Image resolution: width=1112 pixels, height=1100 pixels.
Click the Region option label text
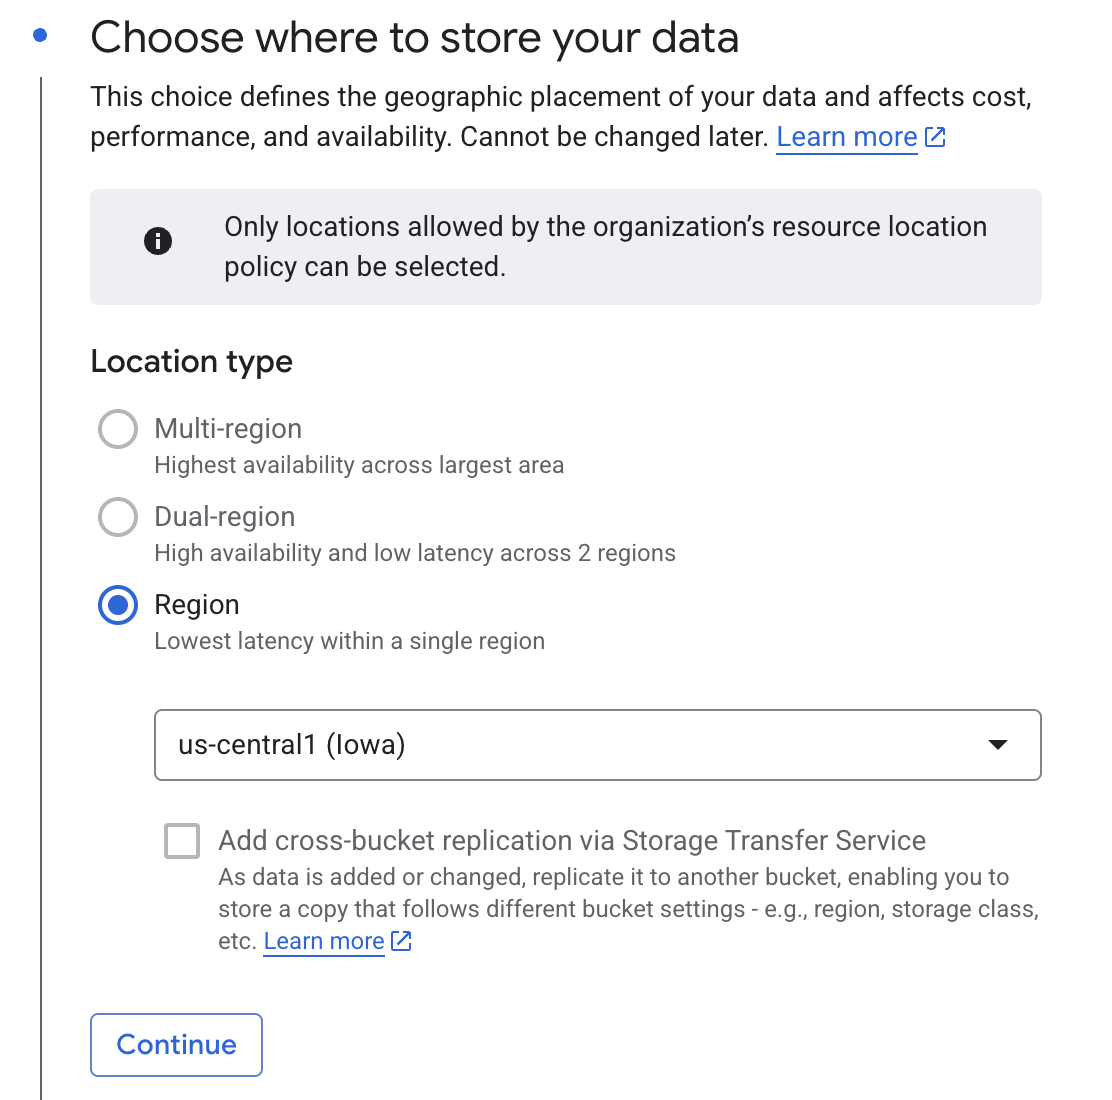[197, 605]
